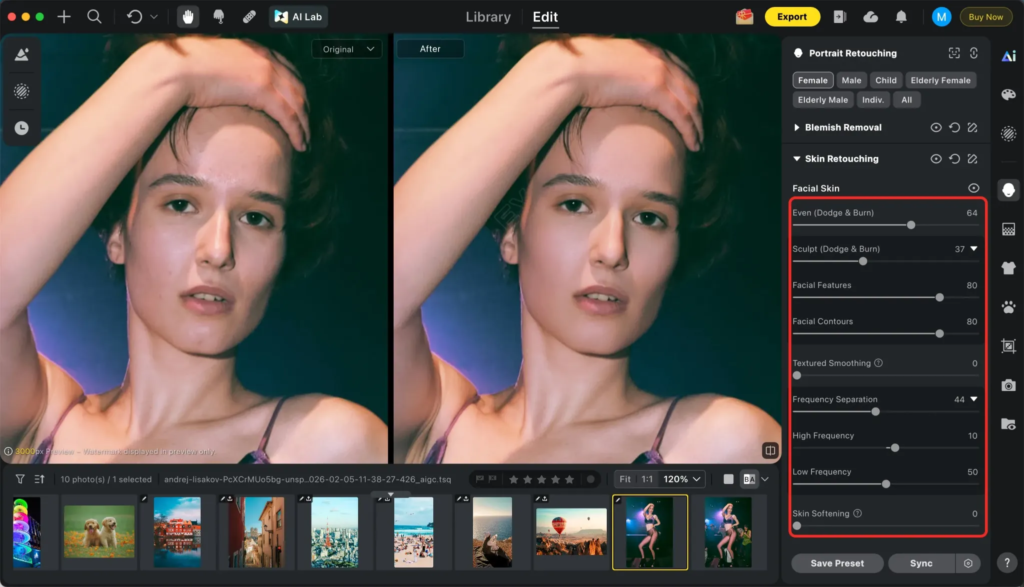Click the search magnifier icon
This screenshot has height=587, width=1024.
(x=94, y=17)
